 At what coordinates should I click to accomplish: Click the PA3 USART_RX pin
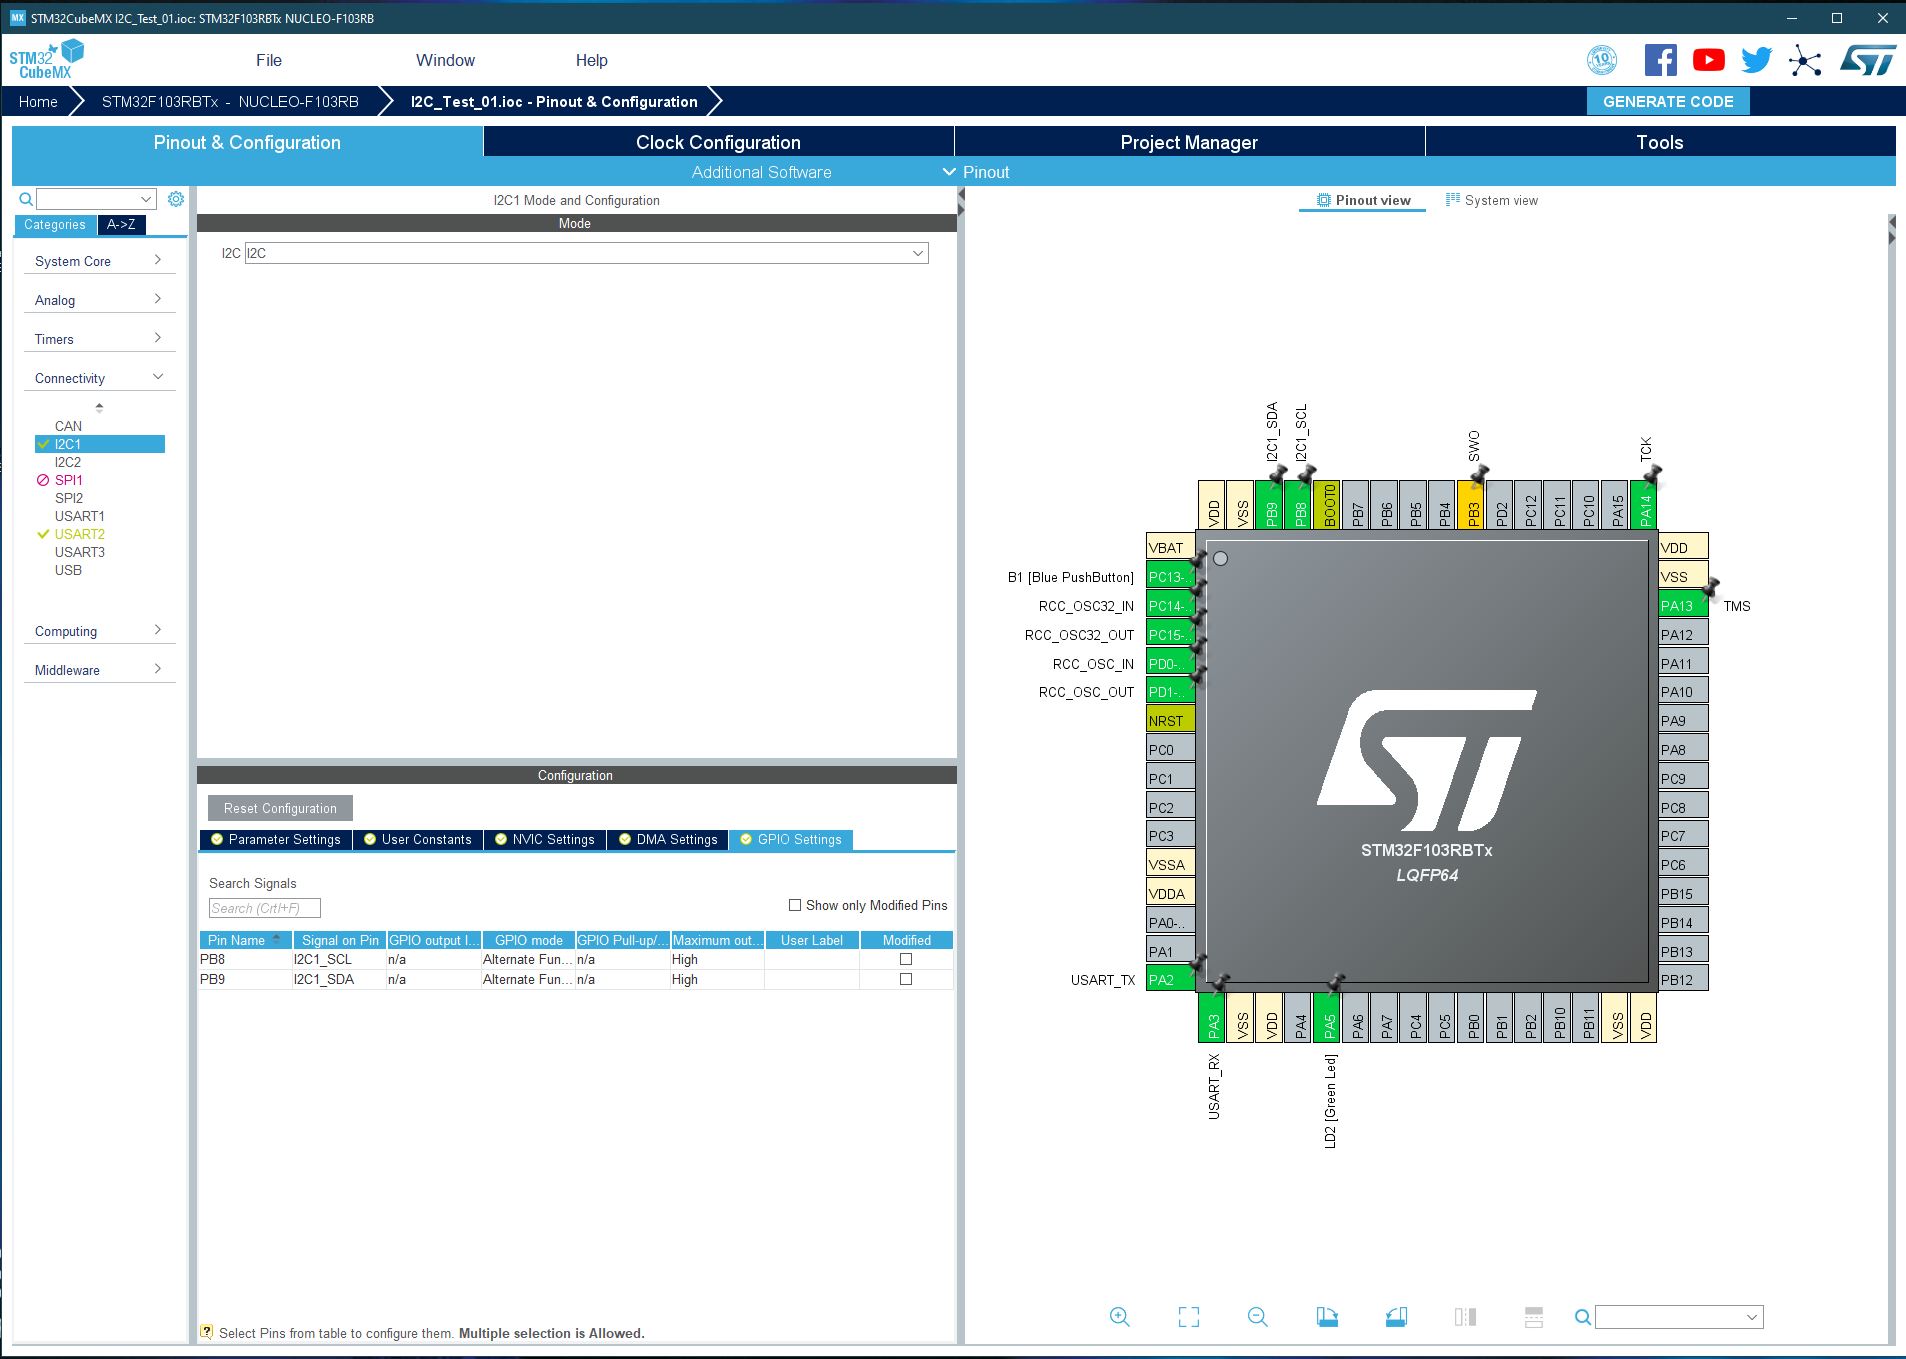click(1211, 1018)
